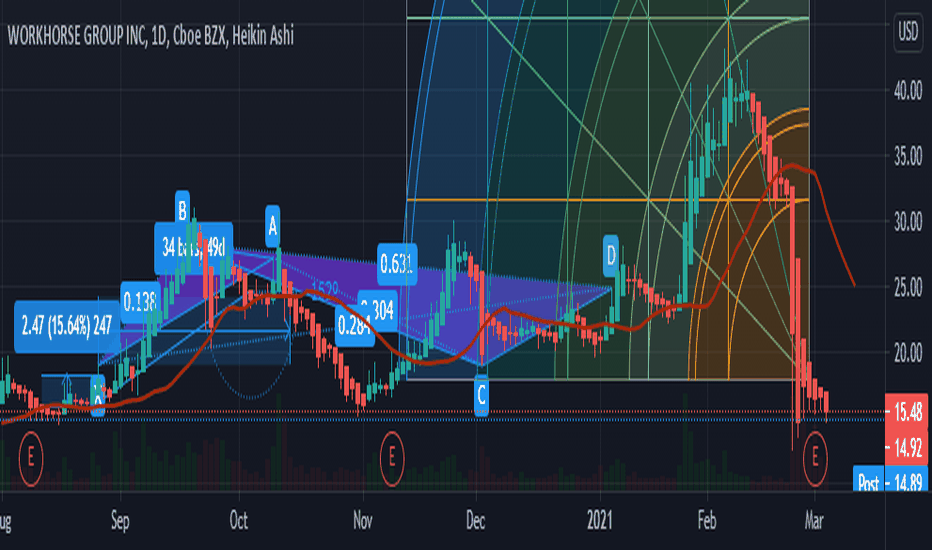
Task: Select the 0.138 ratio label
Action: 140,301
